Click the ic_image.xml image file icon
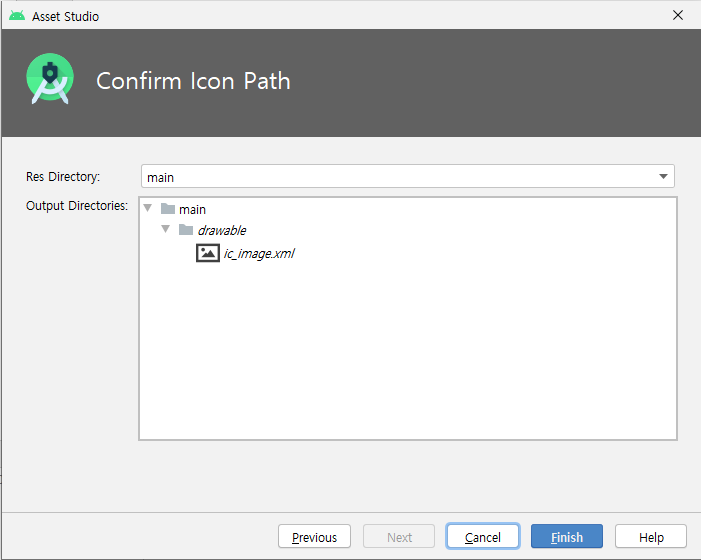Screen dimensions: 701x560 coord(208,253)
